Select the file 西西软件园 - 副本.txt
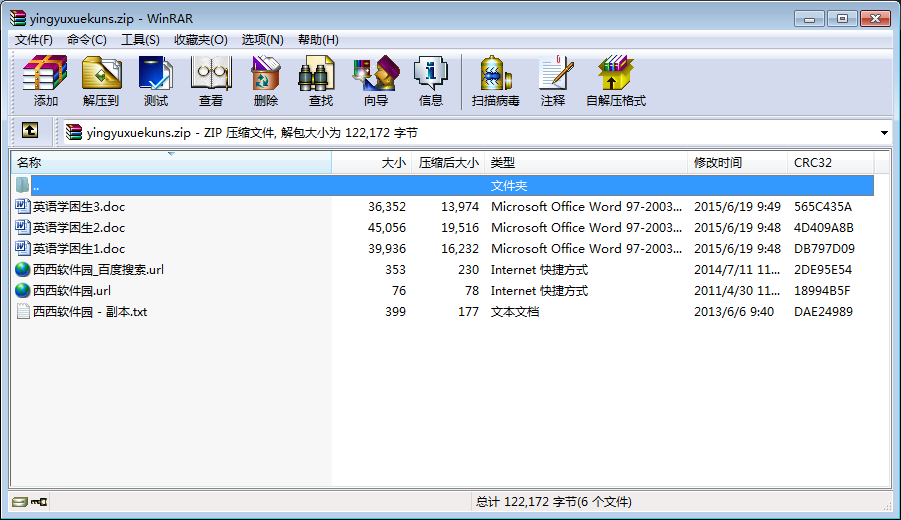 [90, 312]
